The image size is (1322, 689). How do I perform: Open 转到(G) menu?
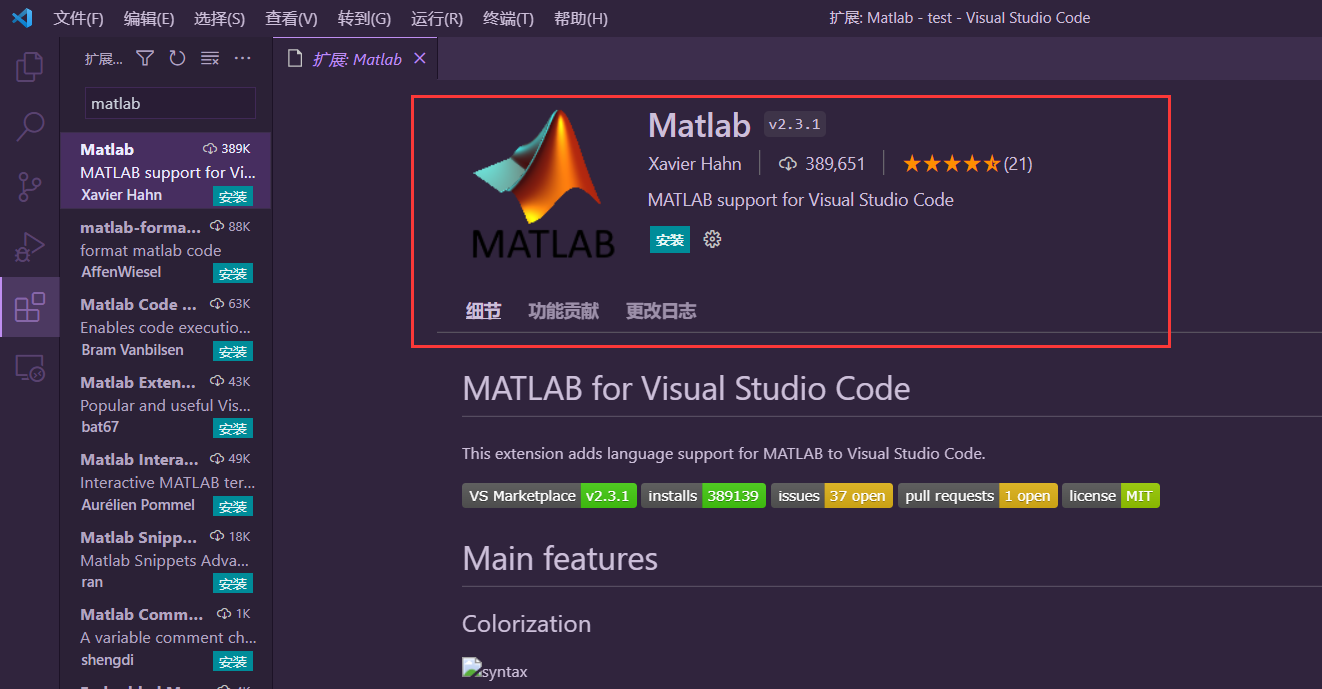(364, 18)
